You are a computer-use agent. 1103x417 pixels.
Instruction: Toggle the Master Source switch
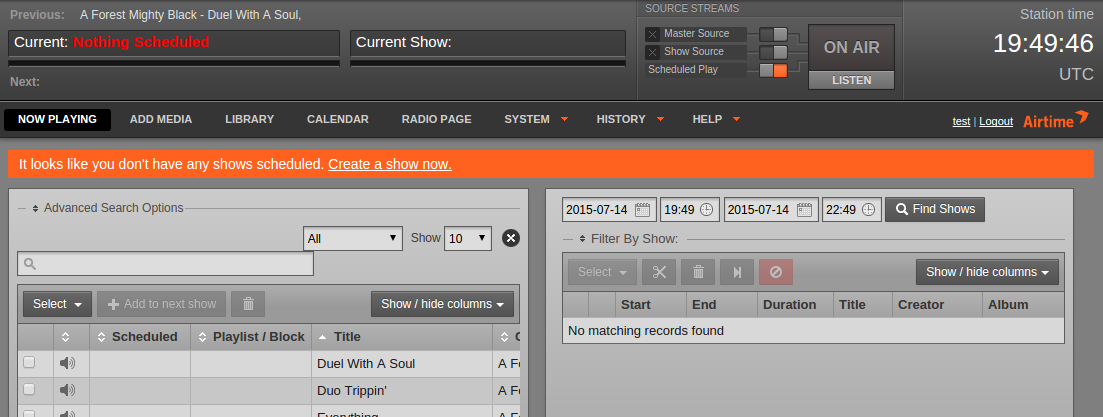click(x=773, y=34)
